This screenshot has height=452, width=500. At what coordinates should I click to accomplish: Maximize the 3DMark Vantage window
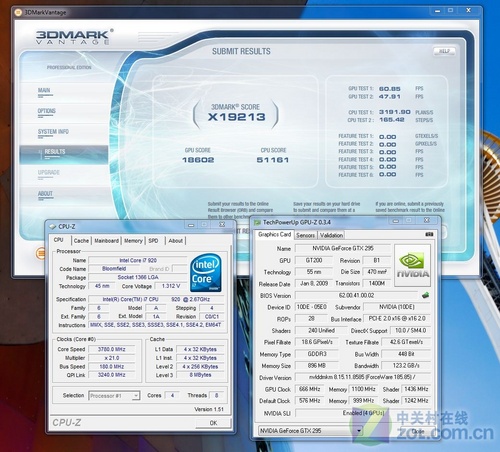(450, 11)
